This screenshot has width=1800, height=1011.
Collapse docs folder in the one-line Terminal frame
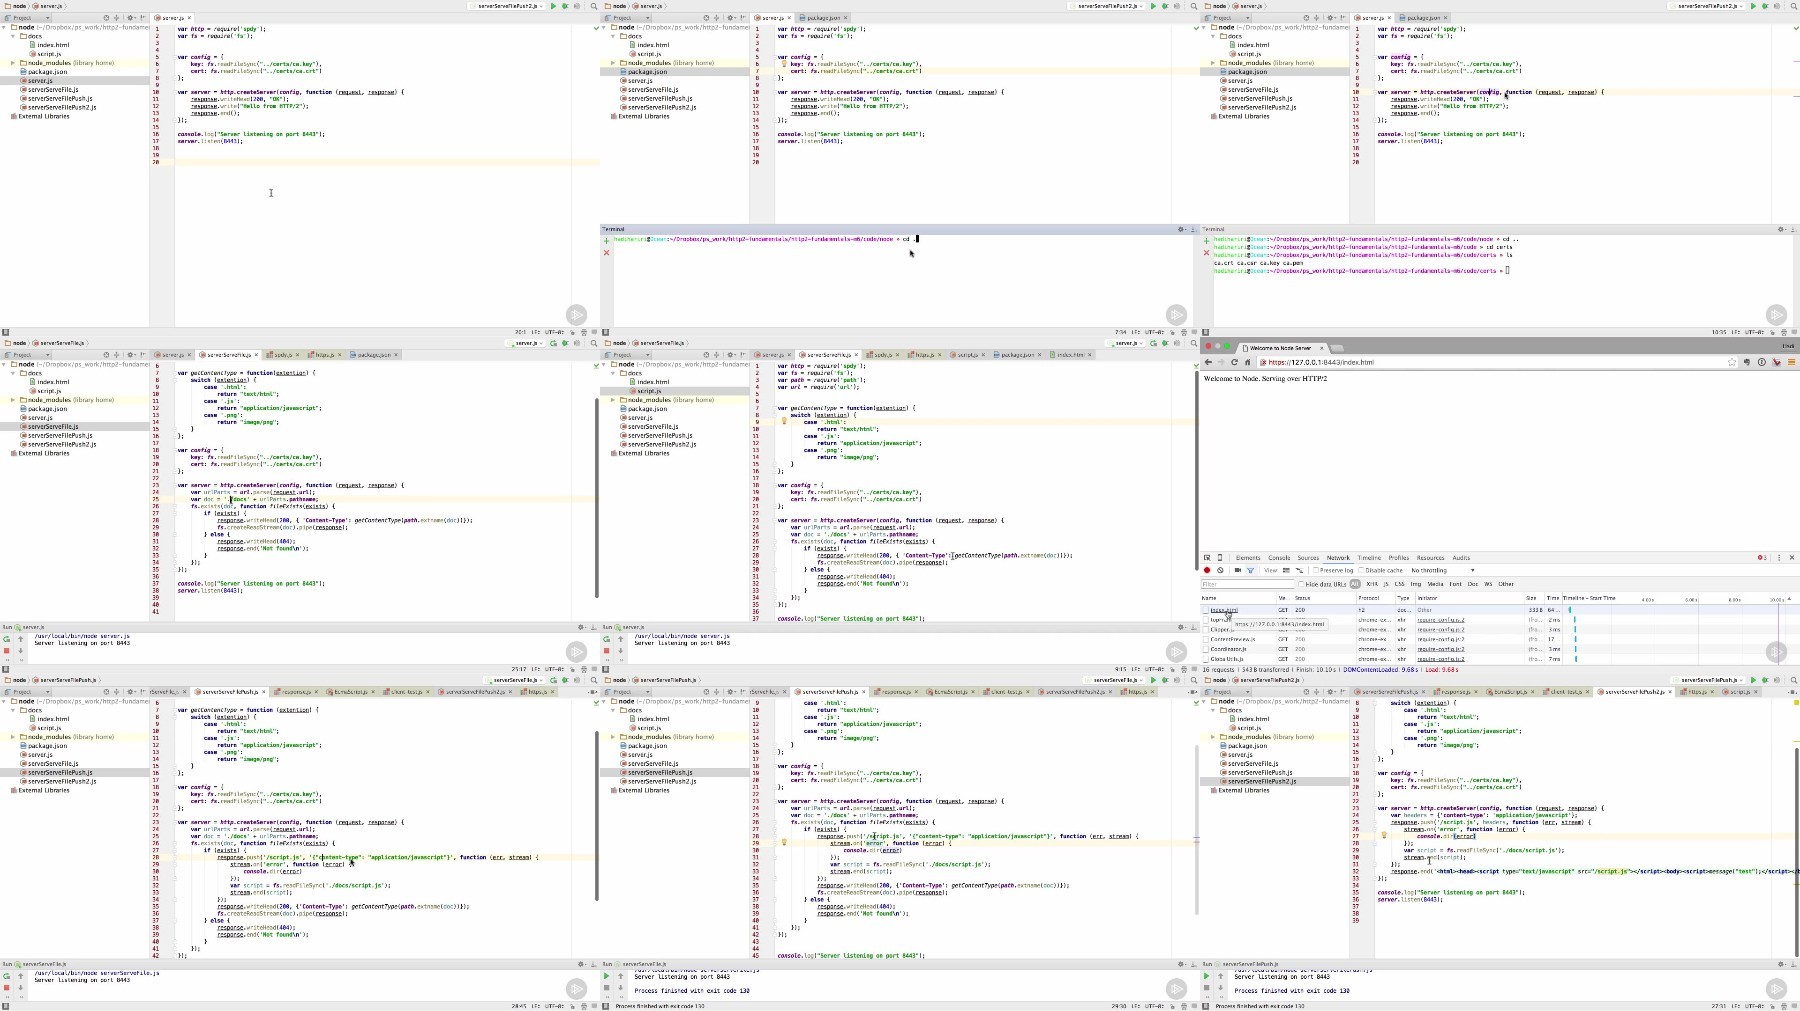[x=613, y=36]
